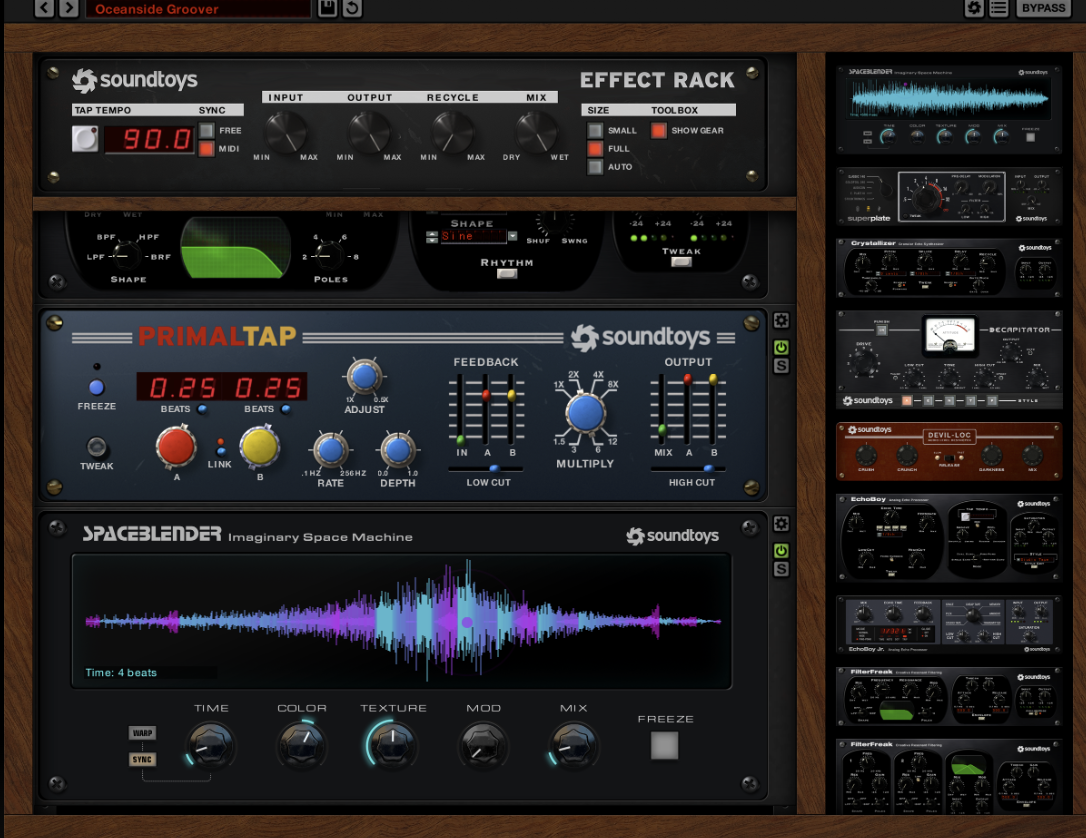Open SpaceBlender's gear settings icon
Viewport: 1086px width, 838px height.
[x=780, y=522]
